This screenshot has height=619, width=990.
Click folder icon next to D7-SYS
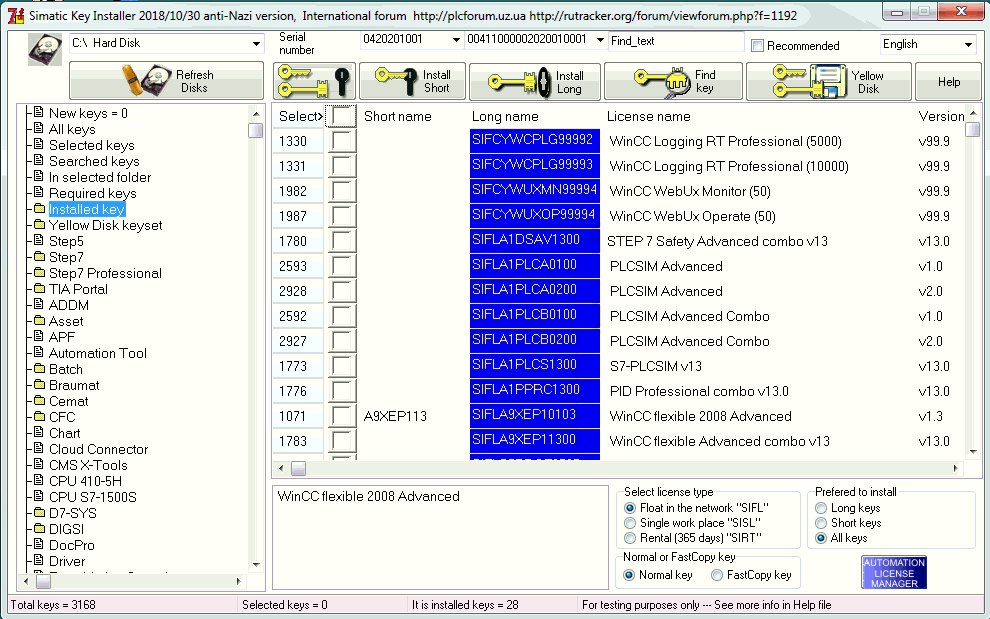[x=39, y=512]
